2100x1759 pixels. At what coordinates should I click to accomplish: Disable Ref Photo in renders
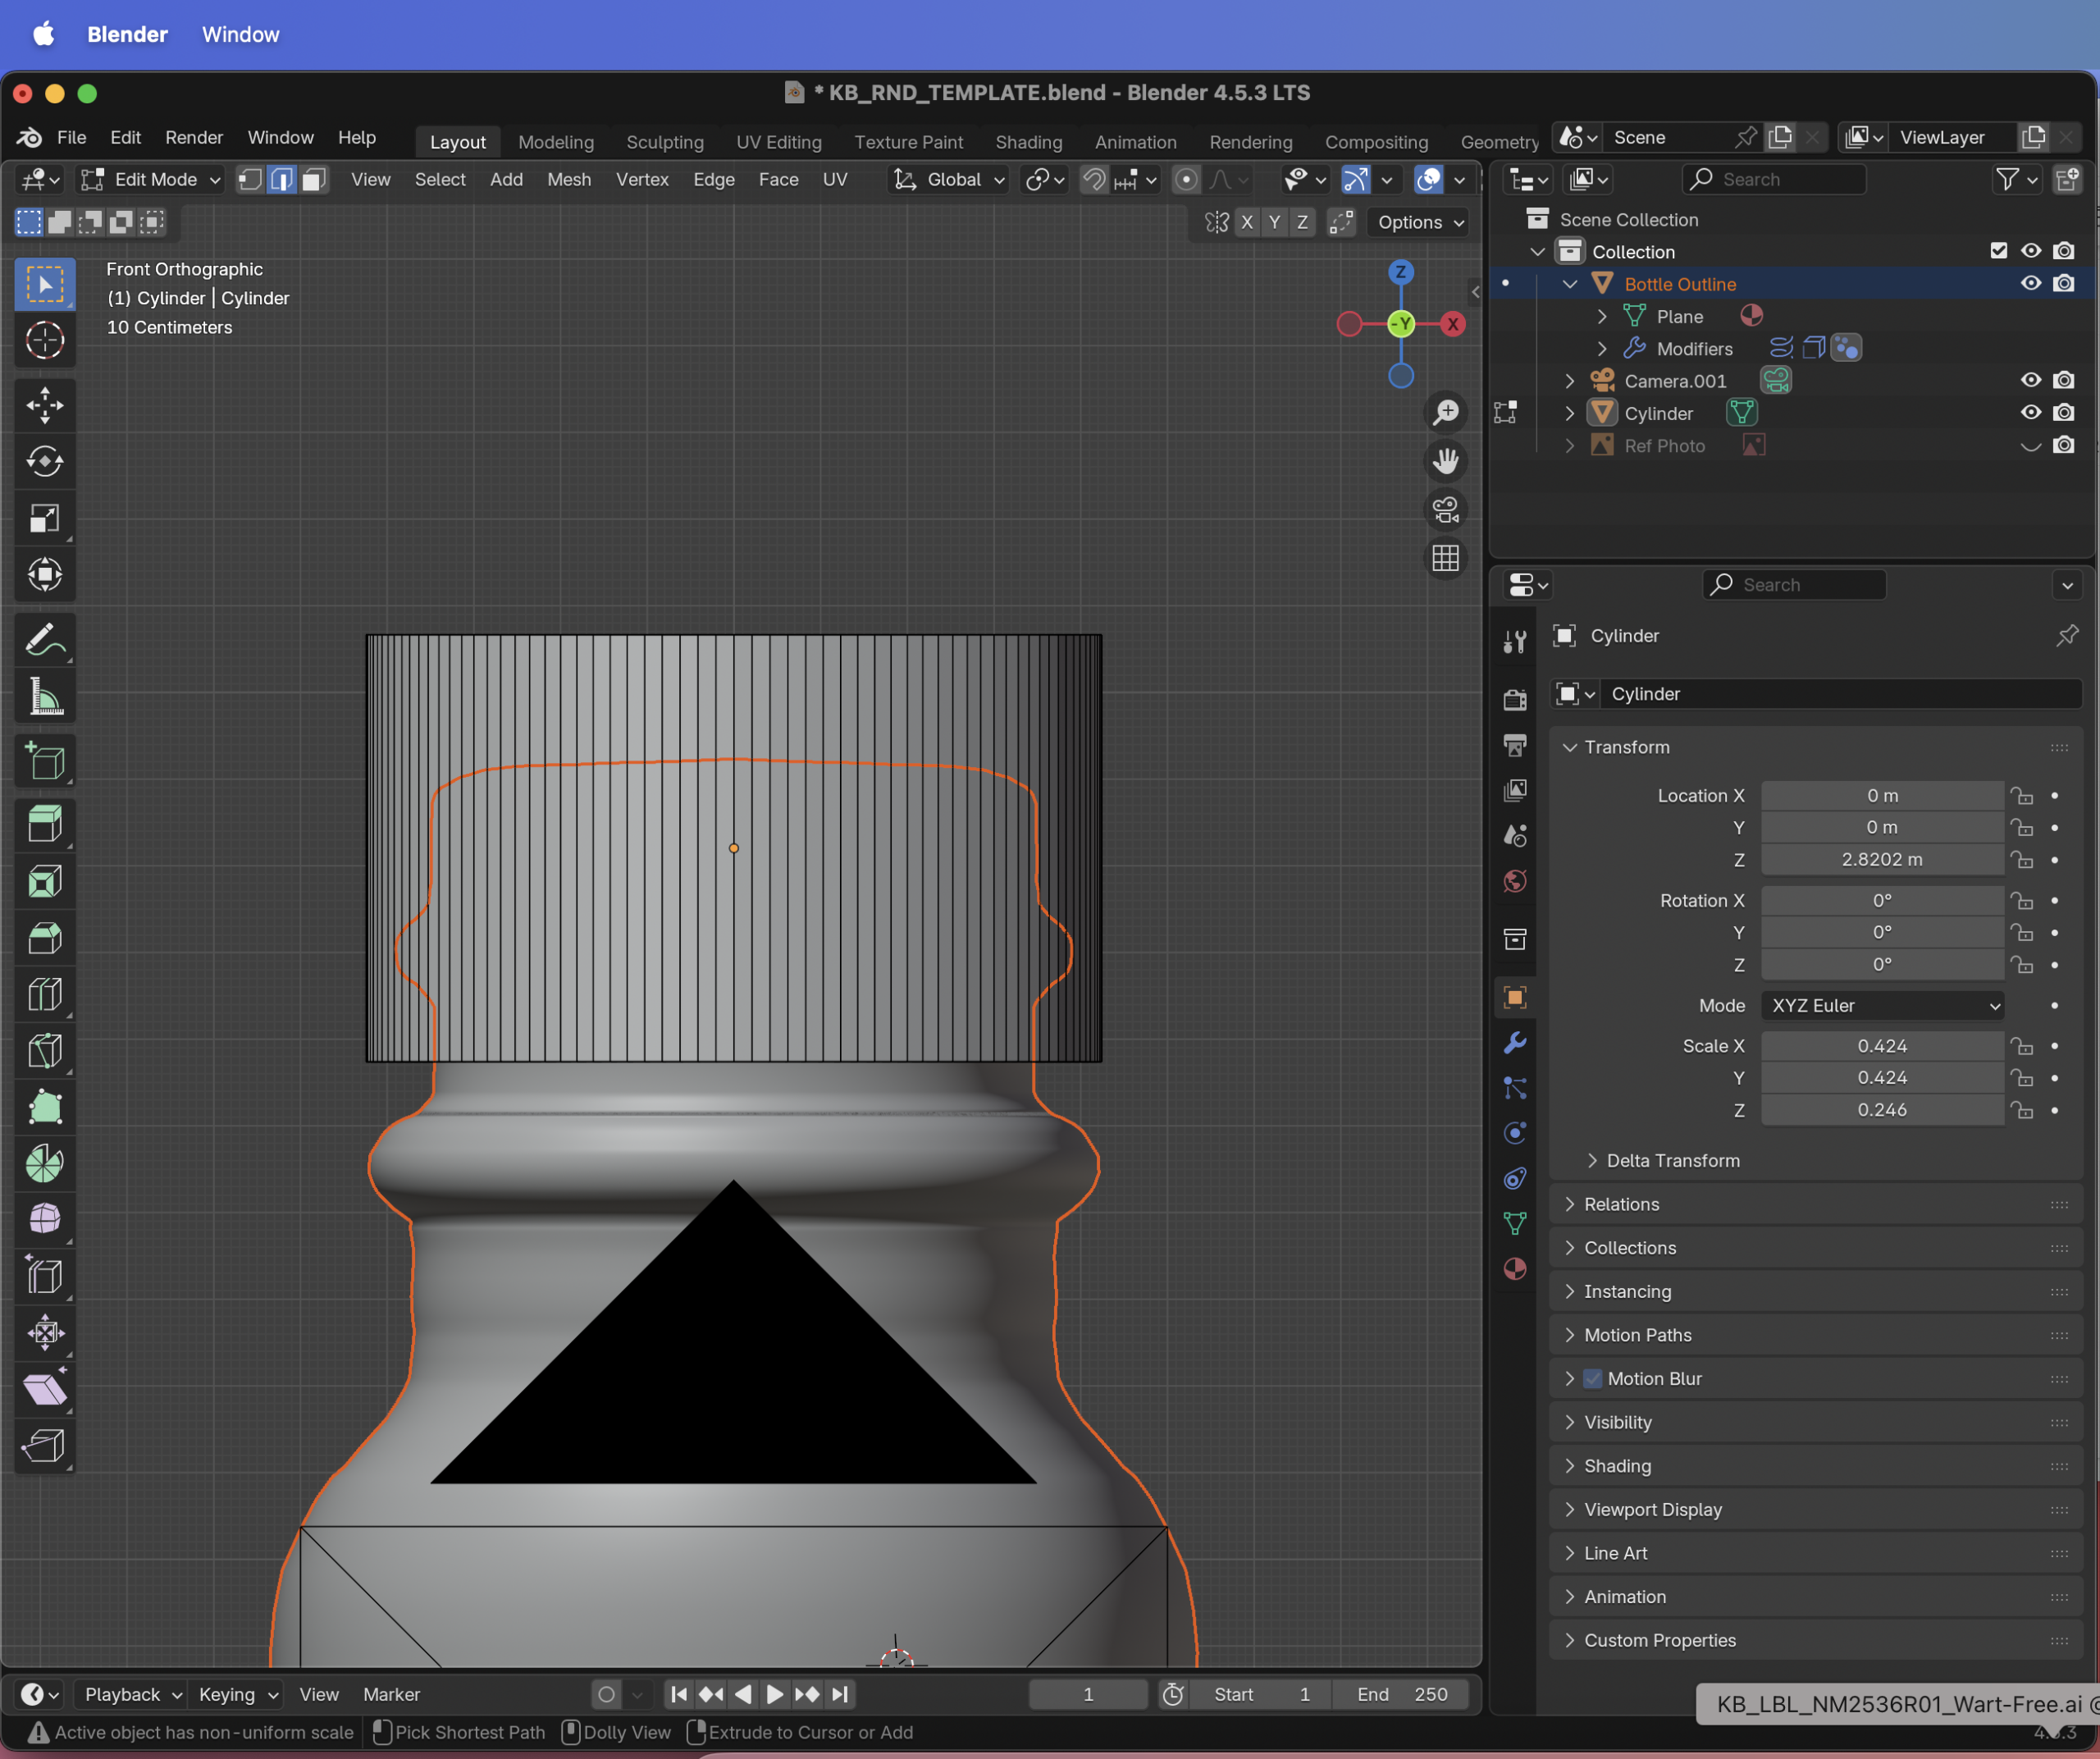tap(2063, 446)
